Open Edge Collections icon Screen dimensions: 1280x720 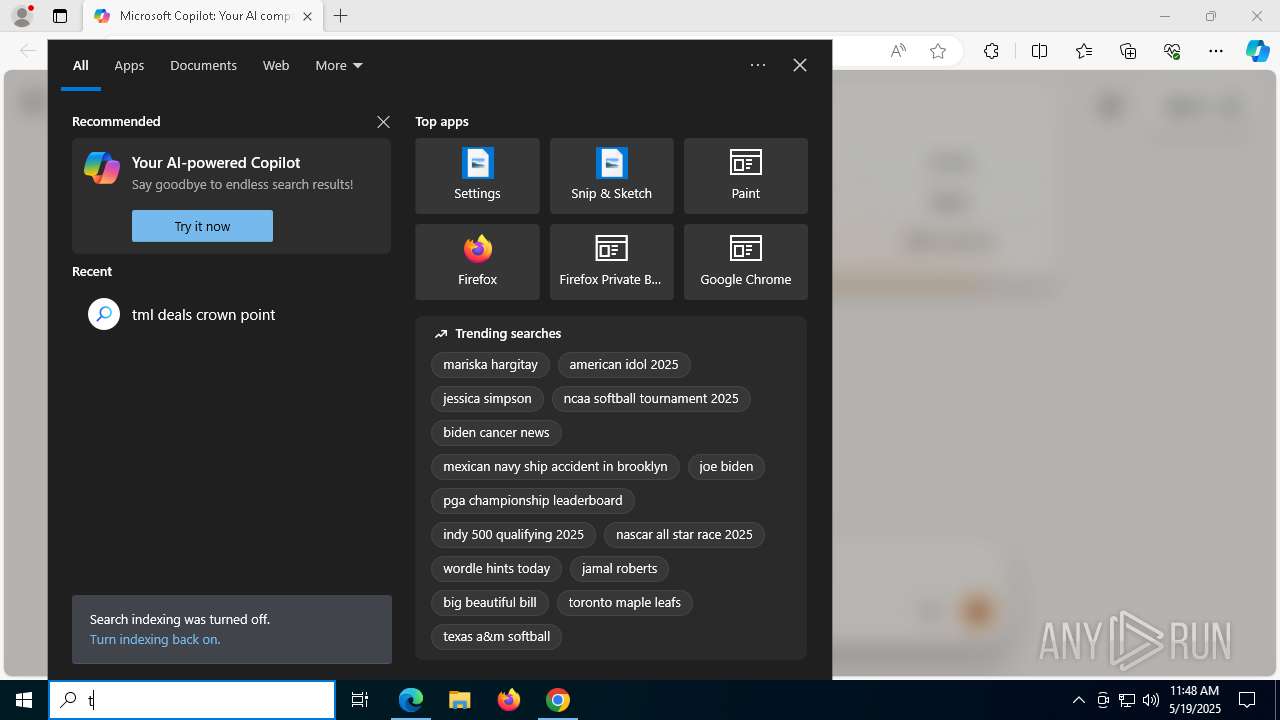point(1128,51)
